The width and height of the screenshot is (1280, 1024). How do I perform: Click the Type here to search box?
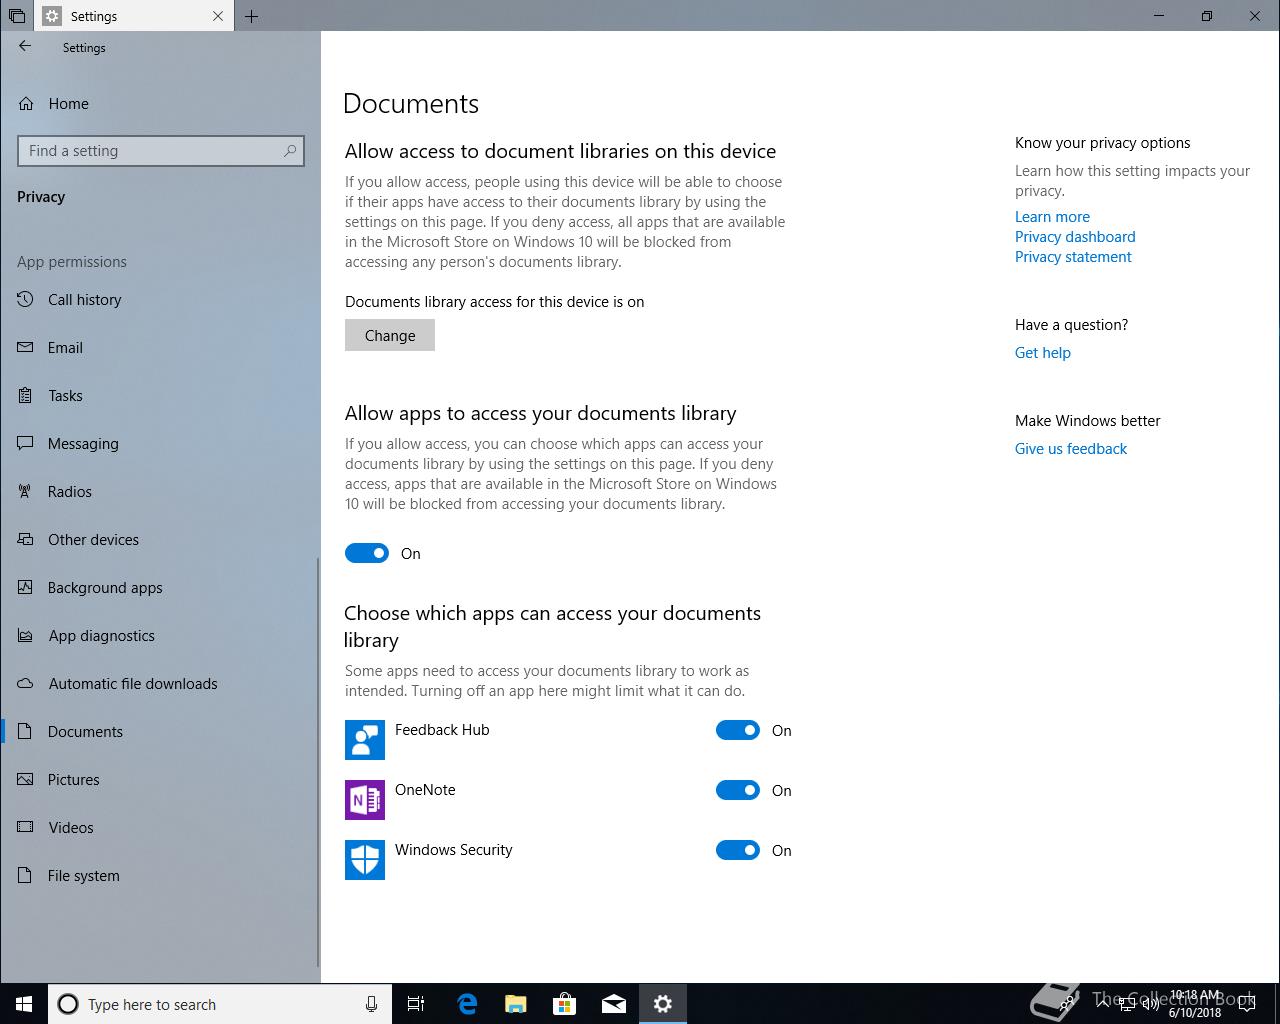220,1004
